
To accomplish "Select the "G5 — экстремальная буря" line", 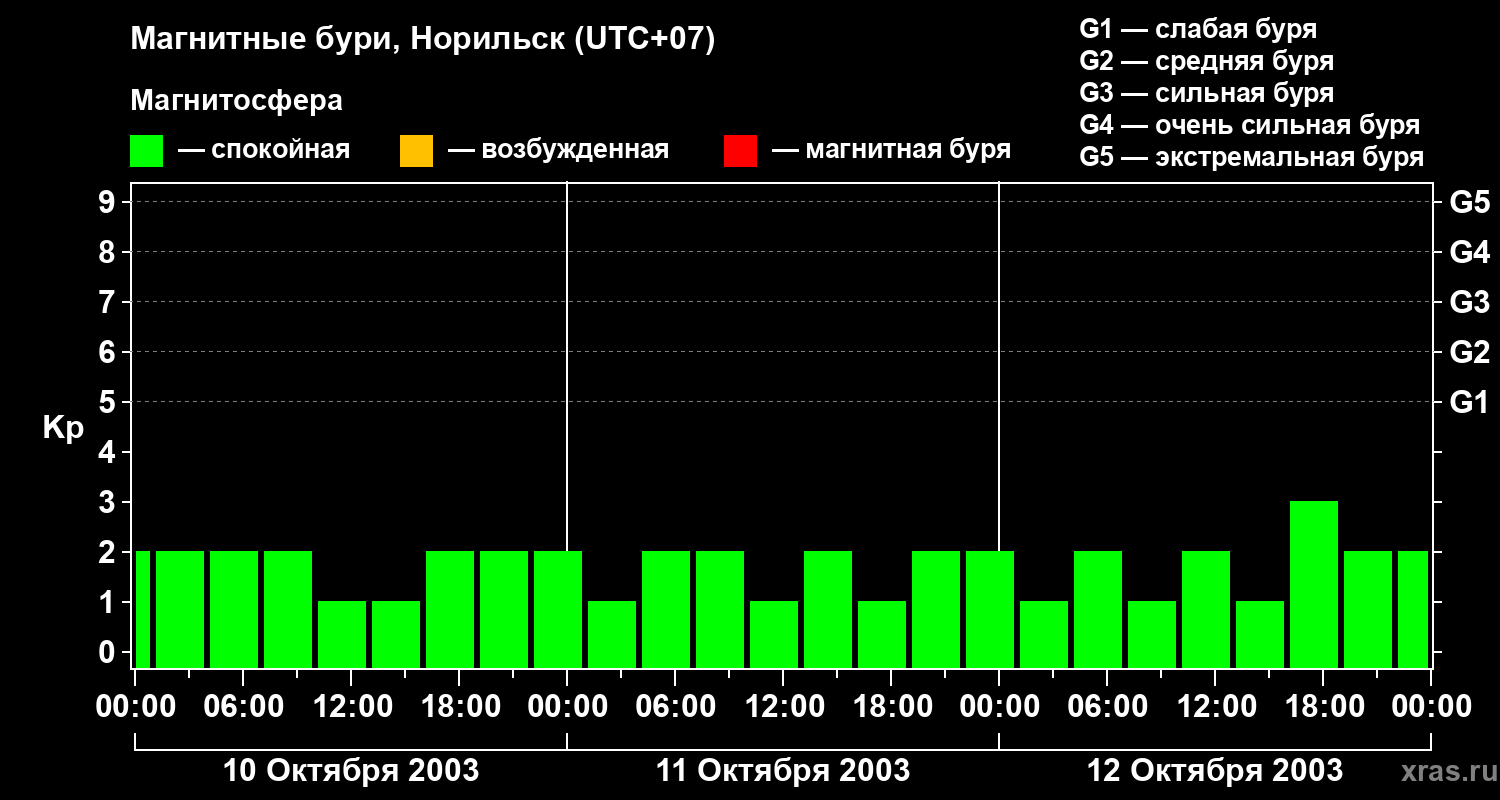I will click(x=1252, y=157).
